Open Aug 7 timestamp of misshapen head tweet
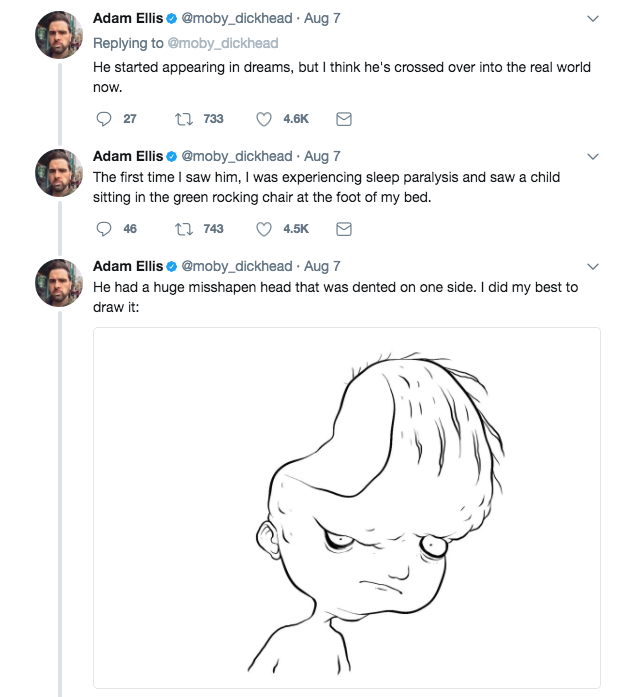The image size is (636, 697). click(322, 266)
